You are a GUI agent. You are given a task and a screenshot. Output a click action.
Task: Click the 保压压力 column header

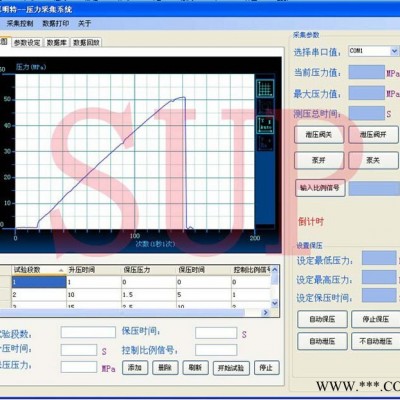[x=149, y=270]
